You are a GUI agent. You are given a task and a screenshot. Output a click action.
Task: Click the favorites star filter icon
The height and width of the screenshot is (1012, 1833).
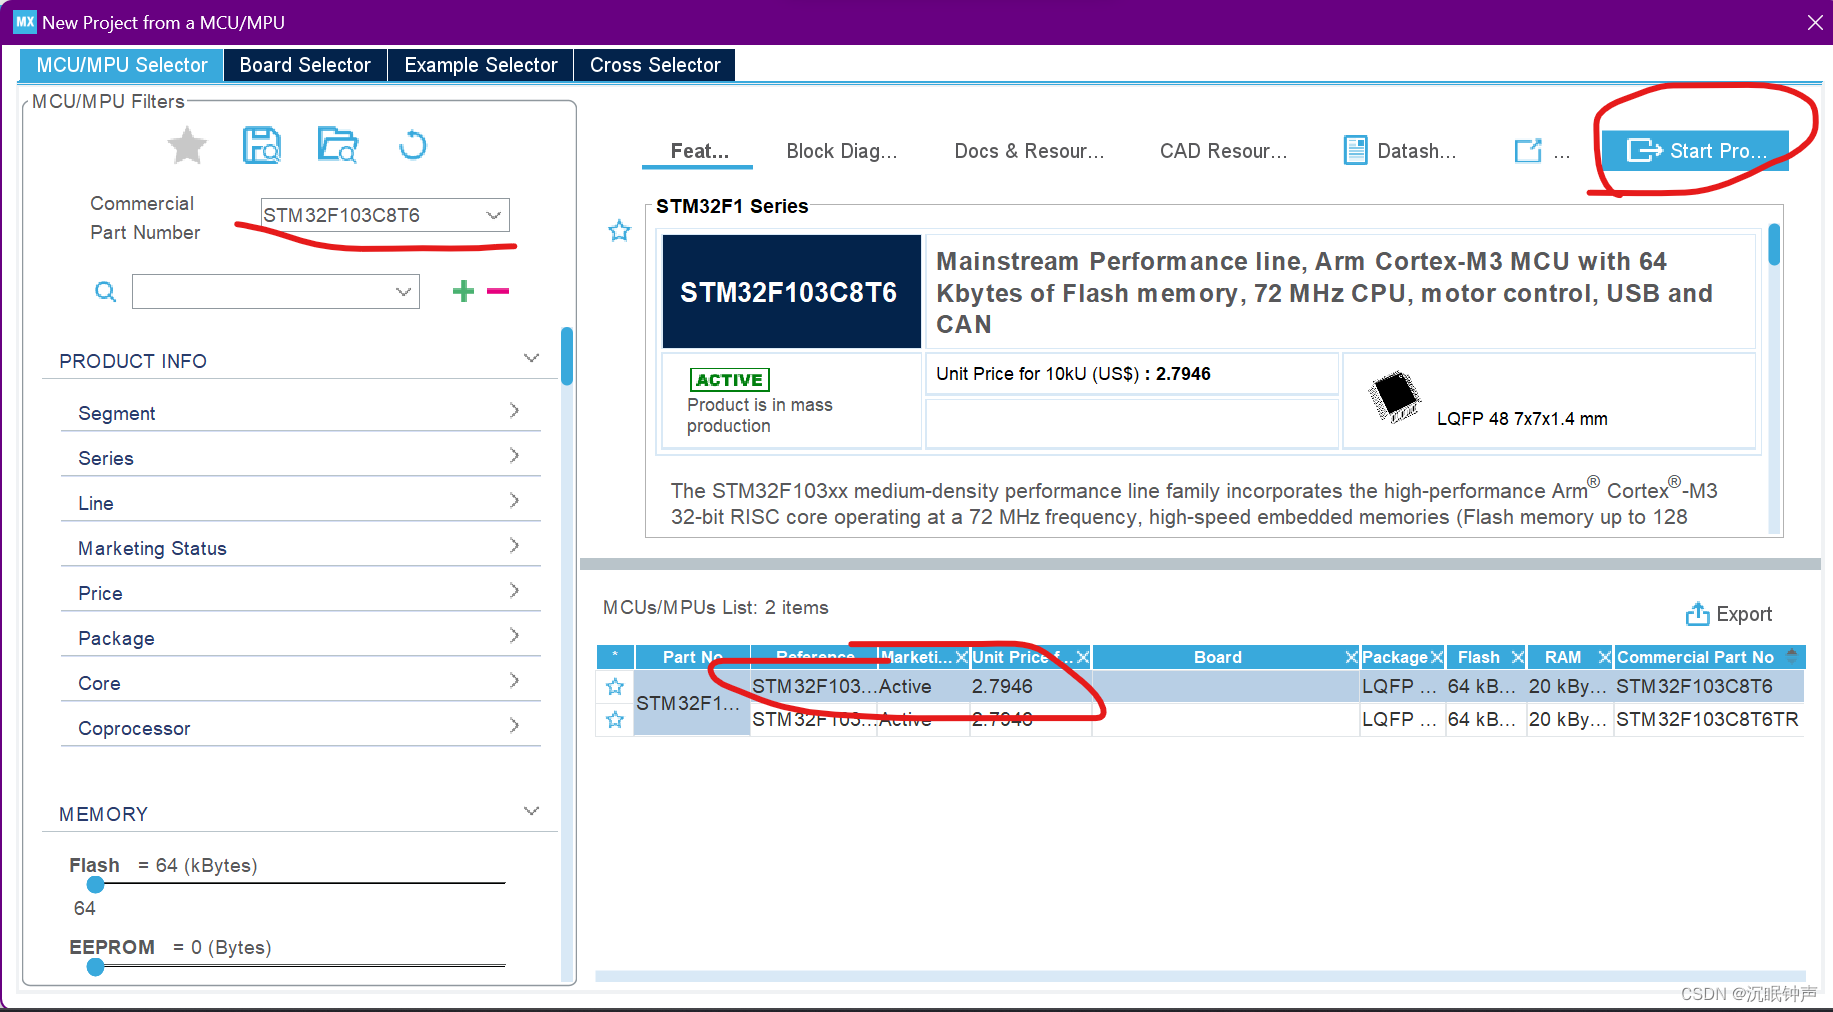click(187, 146)
